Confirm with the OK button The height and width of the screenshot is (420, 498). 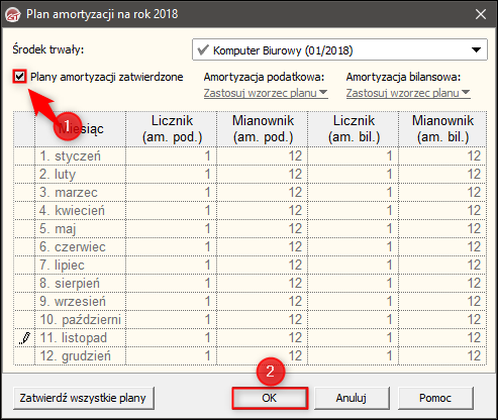point(269,398)
